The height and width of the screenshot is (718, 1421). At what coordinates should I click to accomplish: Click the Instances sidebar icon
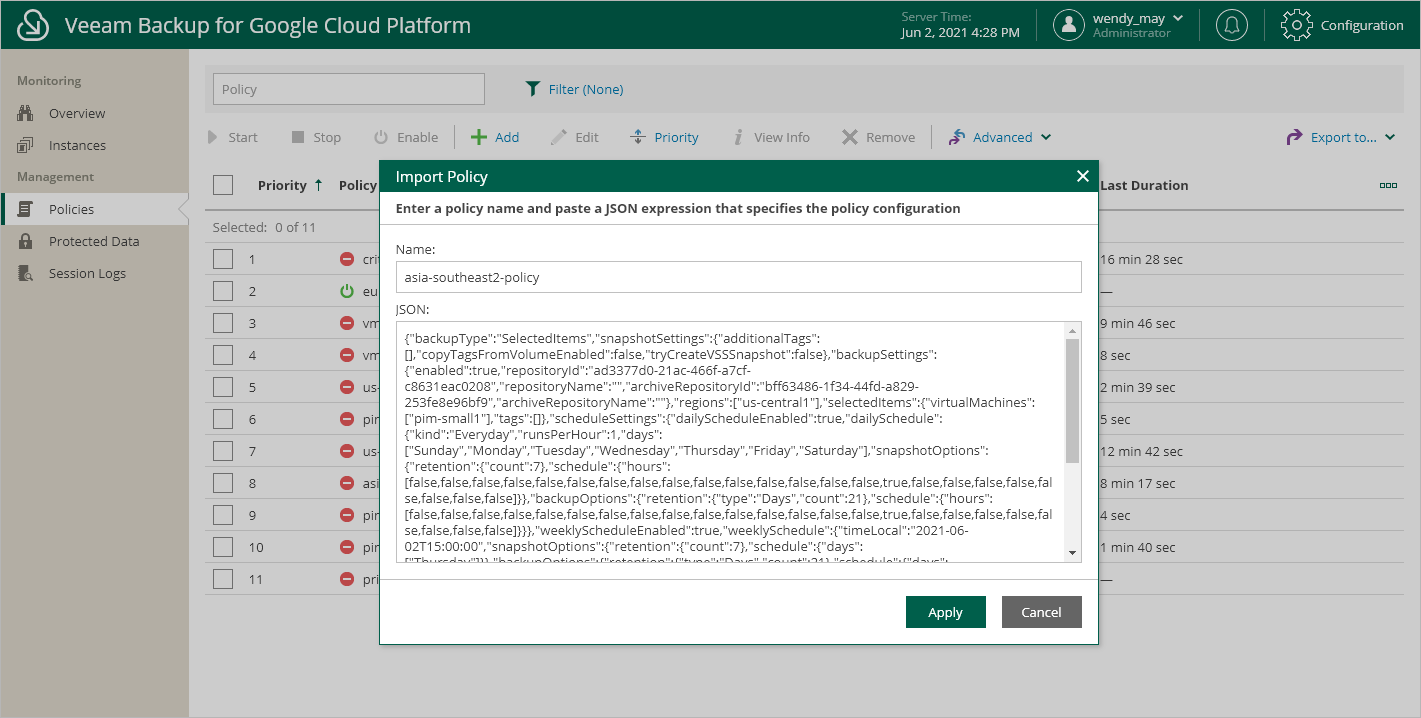coord(26,145)
